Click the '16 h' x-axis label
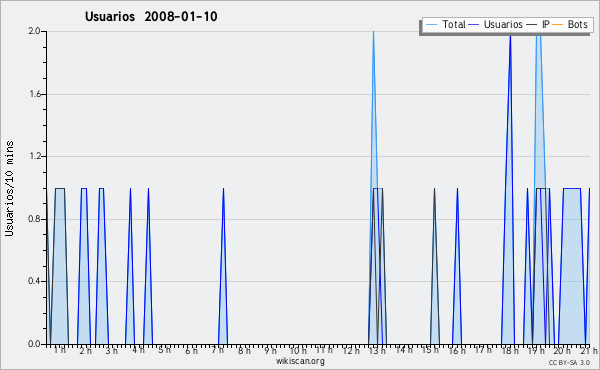This screenshot has width=600, height=370. pyautogui.click(x=457, y=350)
